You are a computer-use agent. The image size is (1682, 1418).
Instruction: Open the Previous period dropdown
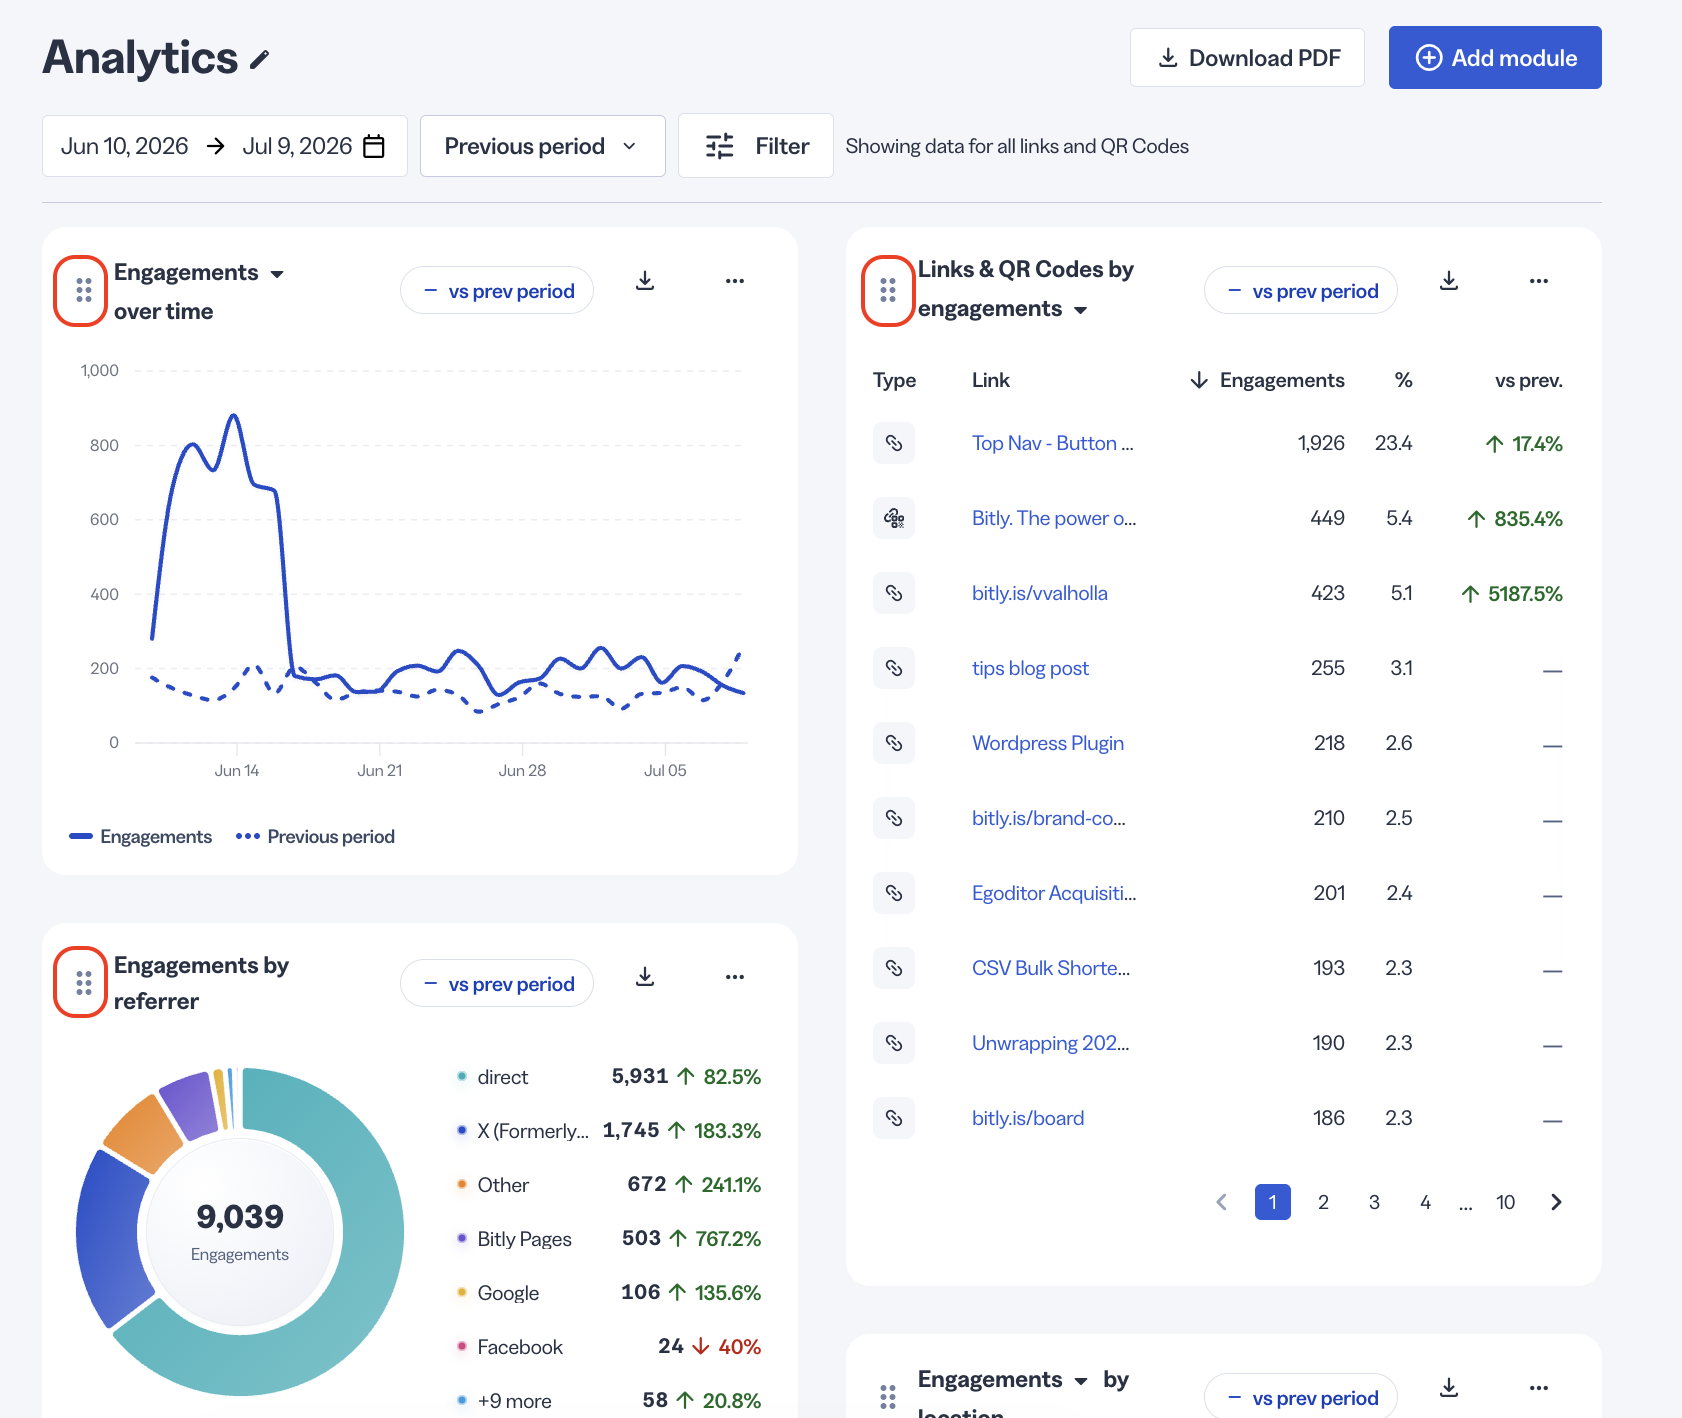coord(543,146)
